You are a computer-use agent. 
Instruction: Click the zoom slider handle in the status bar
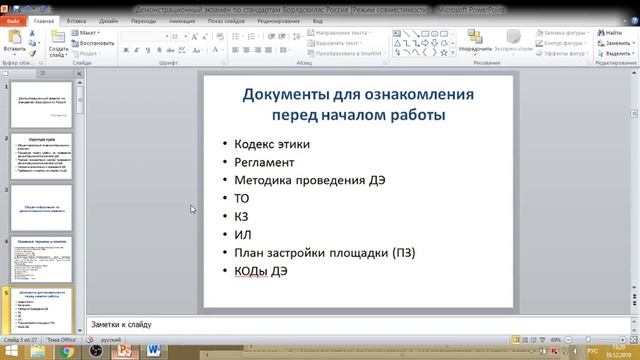588,340
